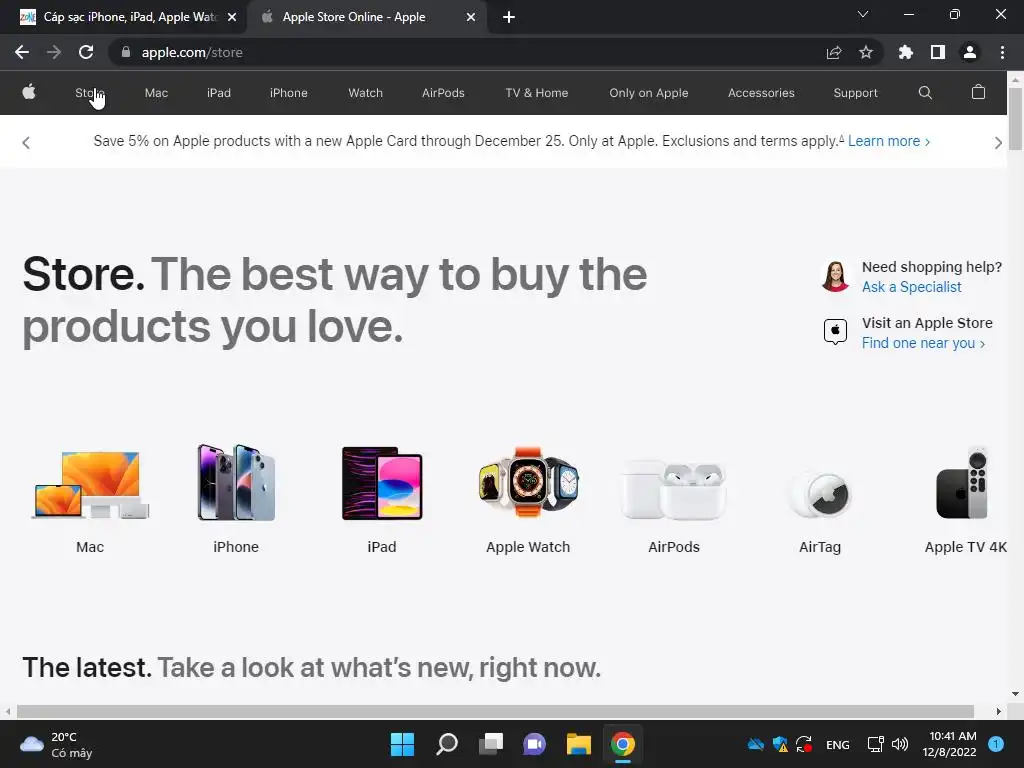Reload the page with the refresh icon
The width and height of the screenshot is (1024, 768).
(x=86, y=52)
